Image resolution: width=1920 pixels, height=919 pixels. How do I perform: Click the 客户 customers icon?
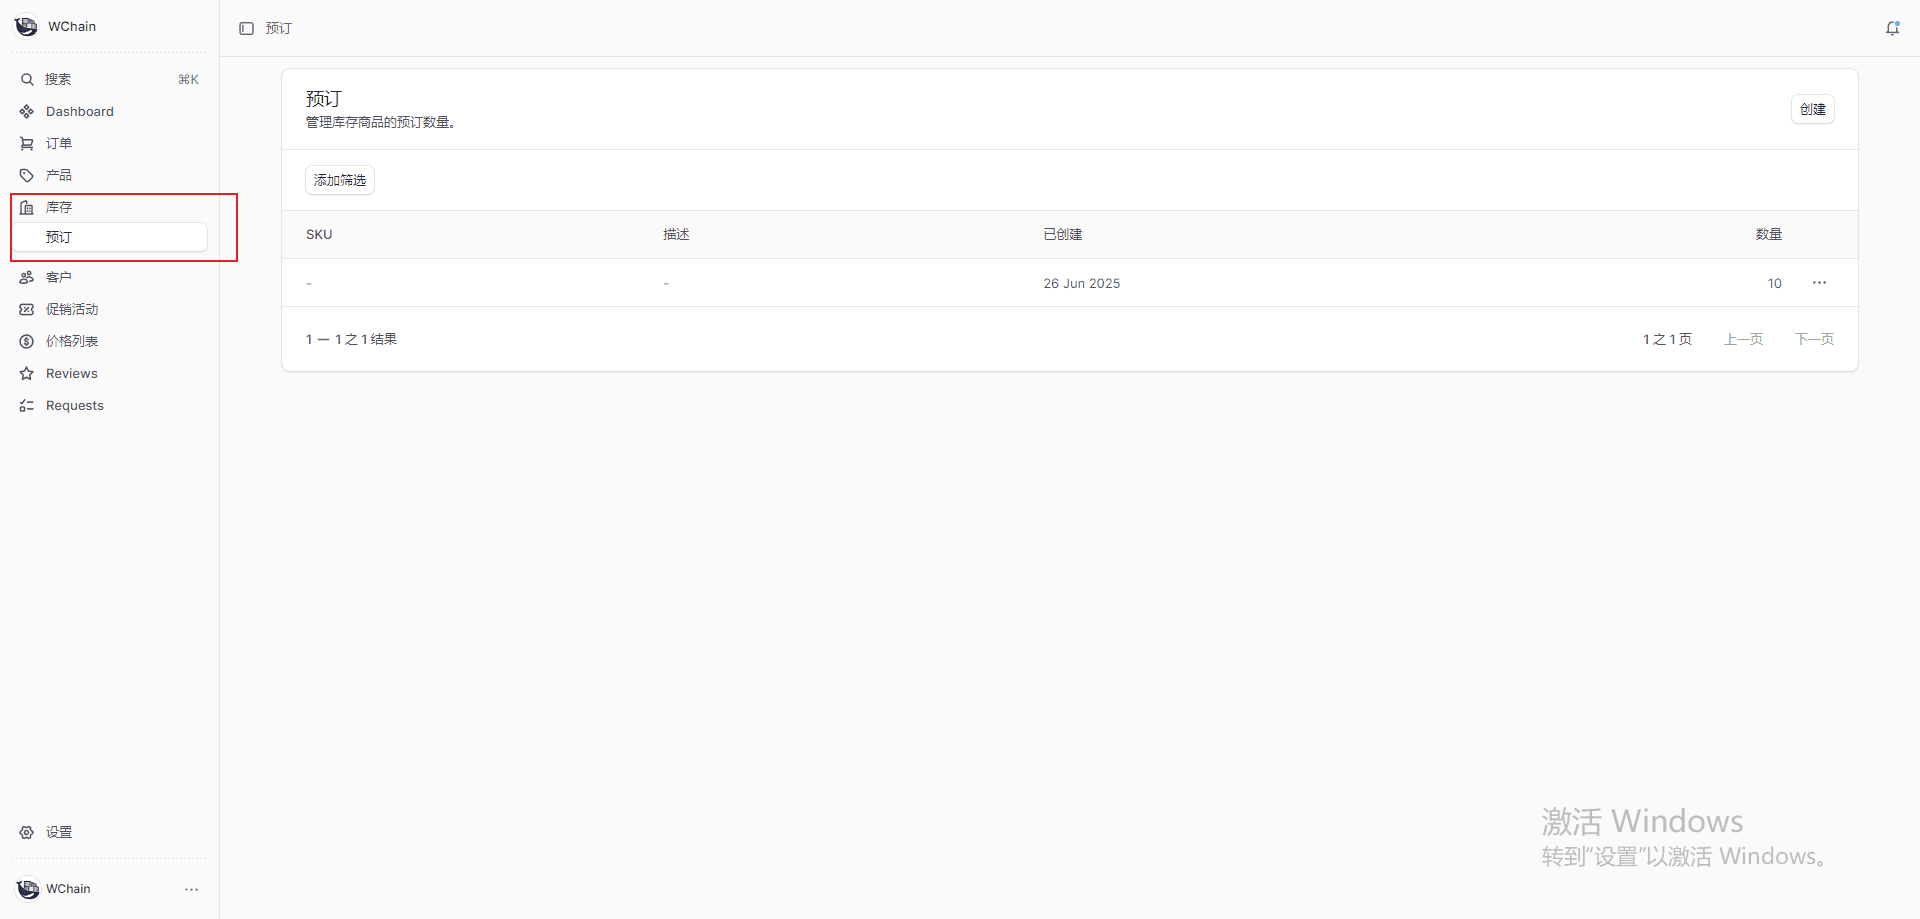[x=27, y=278]
